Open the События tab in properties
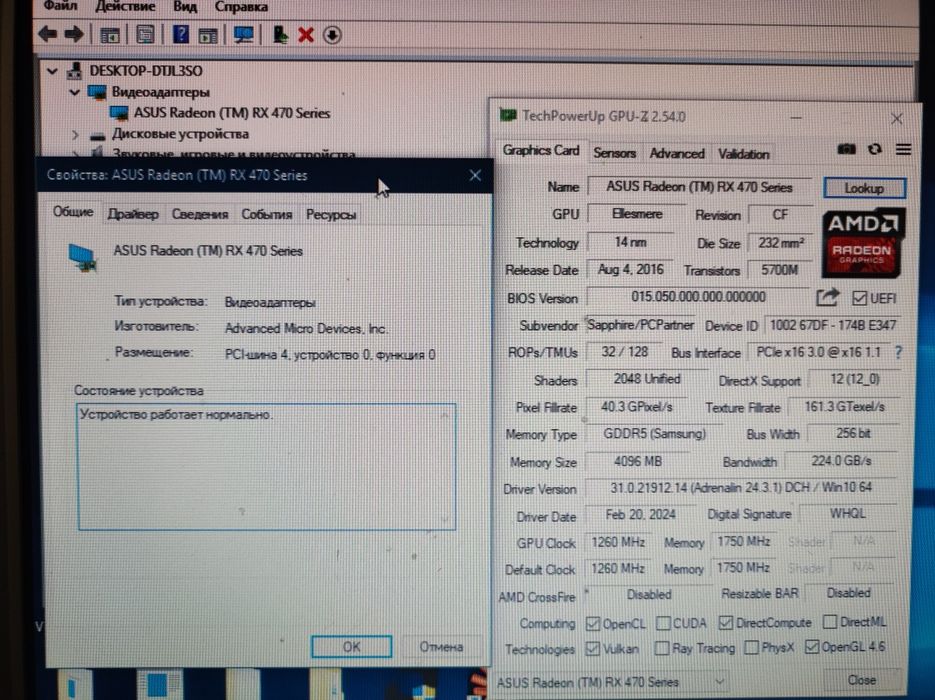Screen dimensions: 935x700 click(x=267, y=215)
